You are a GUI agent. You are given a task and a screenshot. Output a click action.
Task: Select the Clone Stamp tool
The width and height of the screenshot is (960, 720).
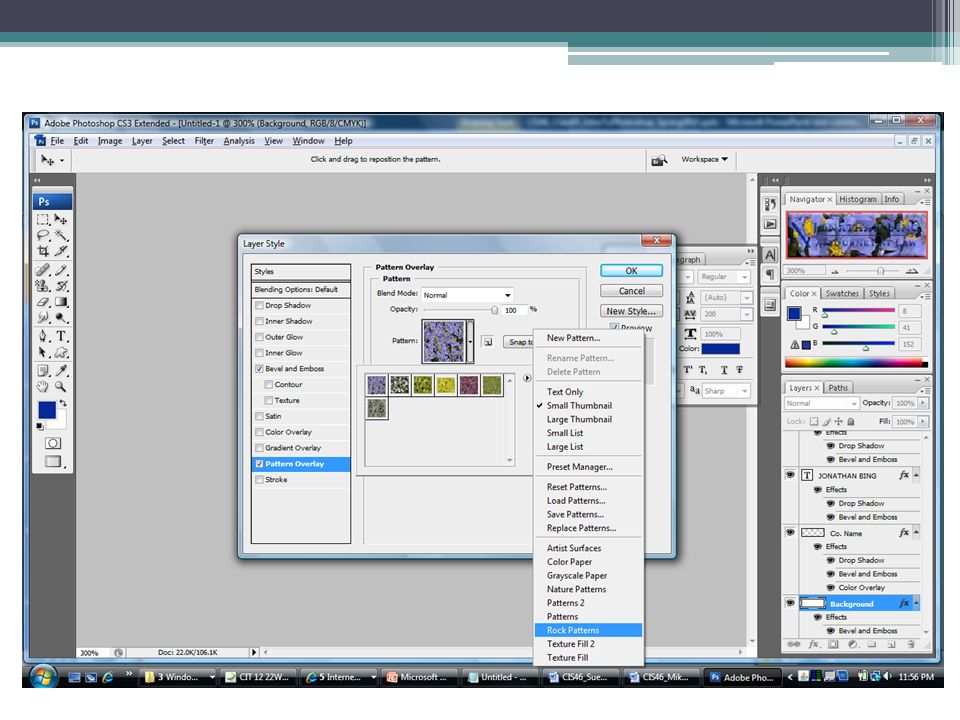[43, 286]
